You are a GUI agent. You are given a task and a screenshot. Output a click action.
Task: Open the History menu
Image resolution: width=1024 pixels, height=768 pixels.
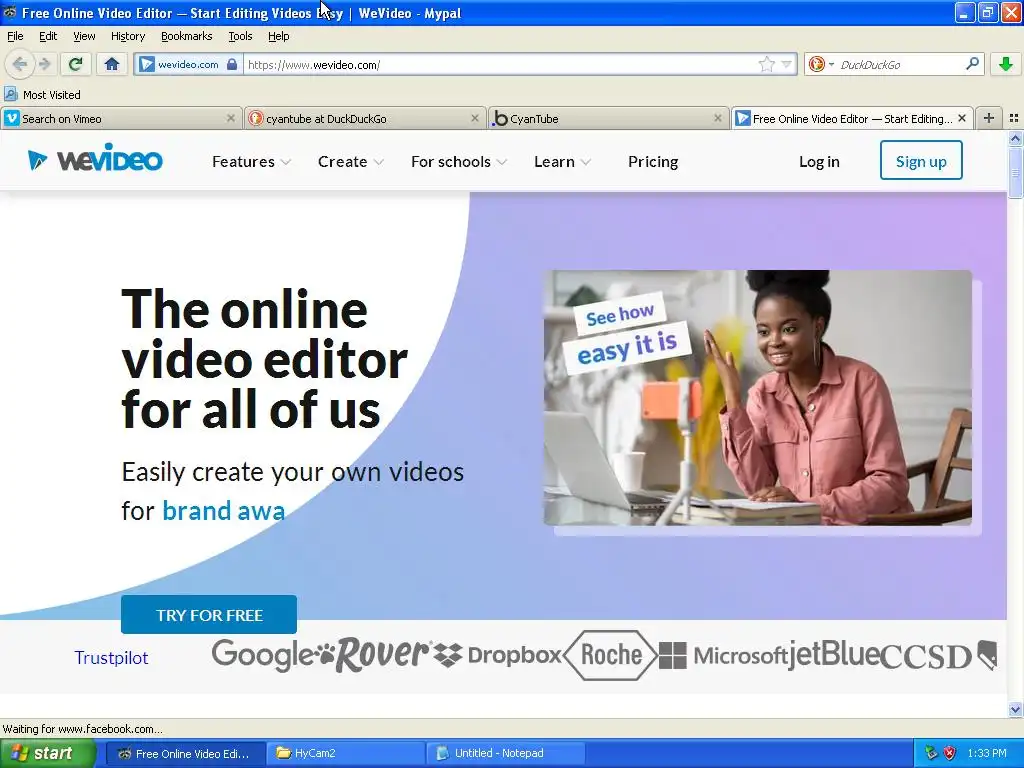coord(127,36)
